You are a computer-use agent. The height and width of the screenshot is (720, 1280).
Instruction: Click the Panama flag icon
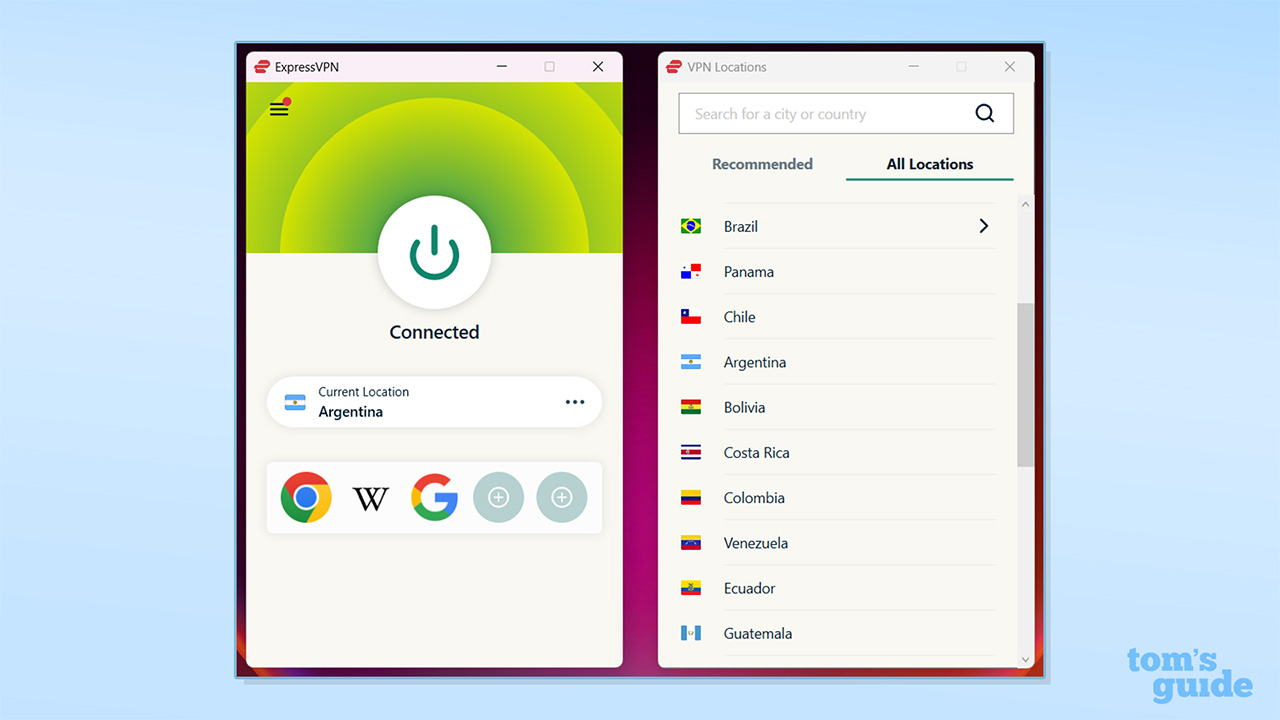pos(691,272)
